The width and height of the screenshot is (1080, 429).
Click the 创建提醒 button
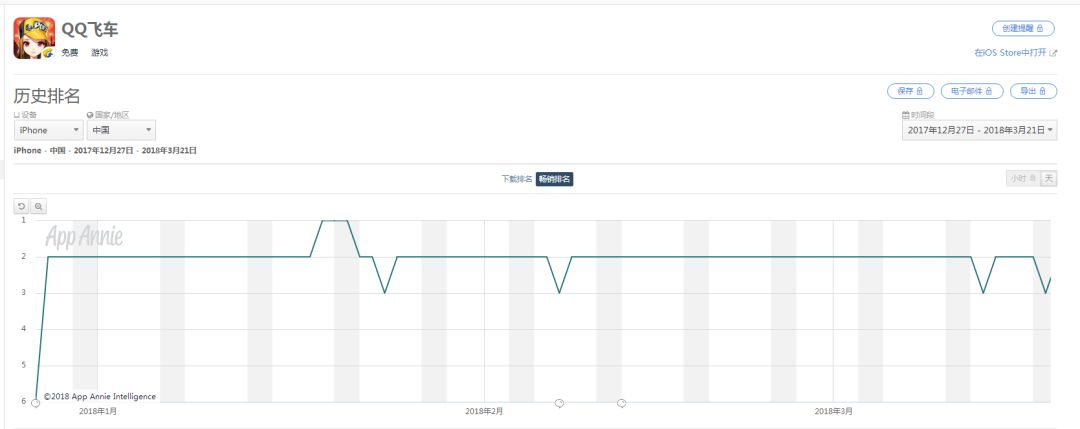1022,28
